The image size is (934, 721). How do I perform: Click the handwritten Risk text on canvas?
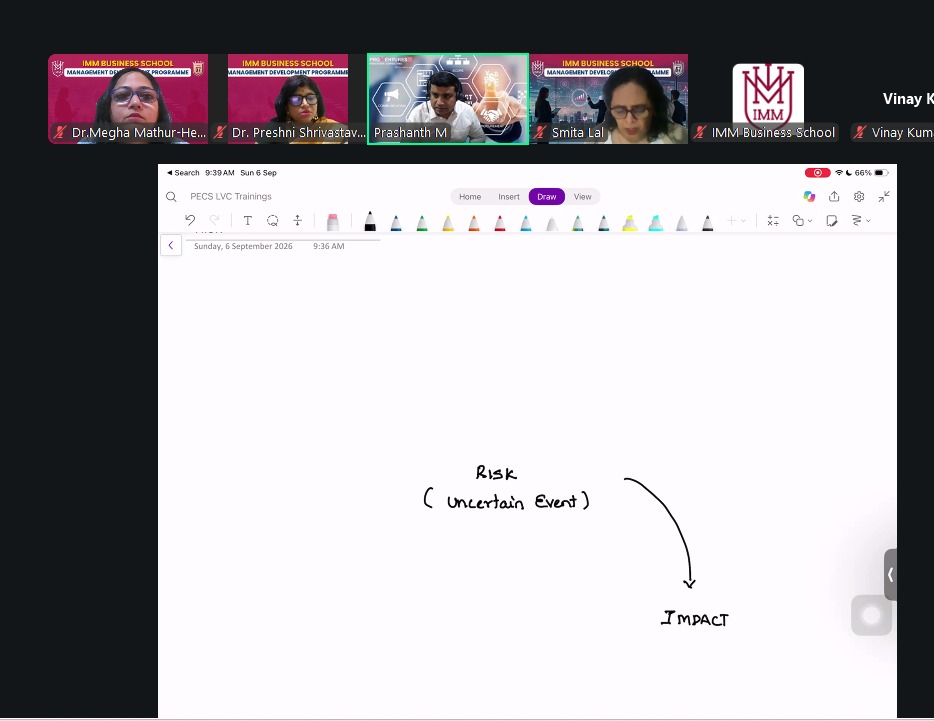pyautogui.click(x=496, y=473)
